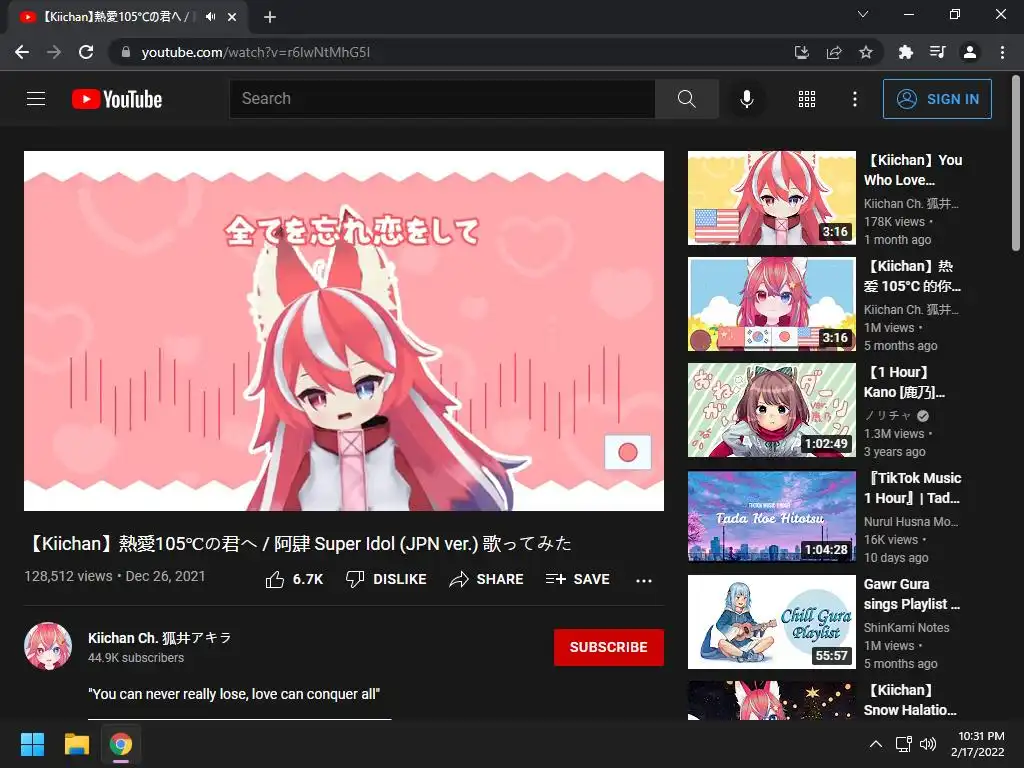Viewport: 1024px width, 768px height.
Task: Click the Chrome taskbar icon
Action: 121,744
